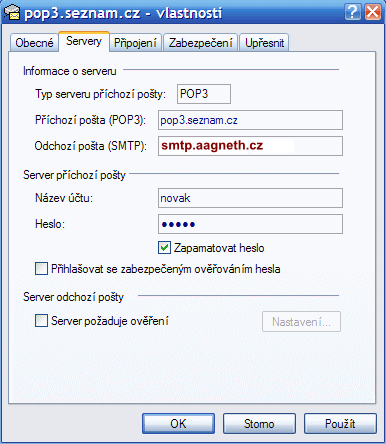This screenshot has height=444, width=386.
Task: Click the Server příchozí pošty heading
Action: tap(74, 175)
